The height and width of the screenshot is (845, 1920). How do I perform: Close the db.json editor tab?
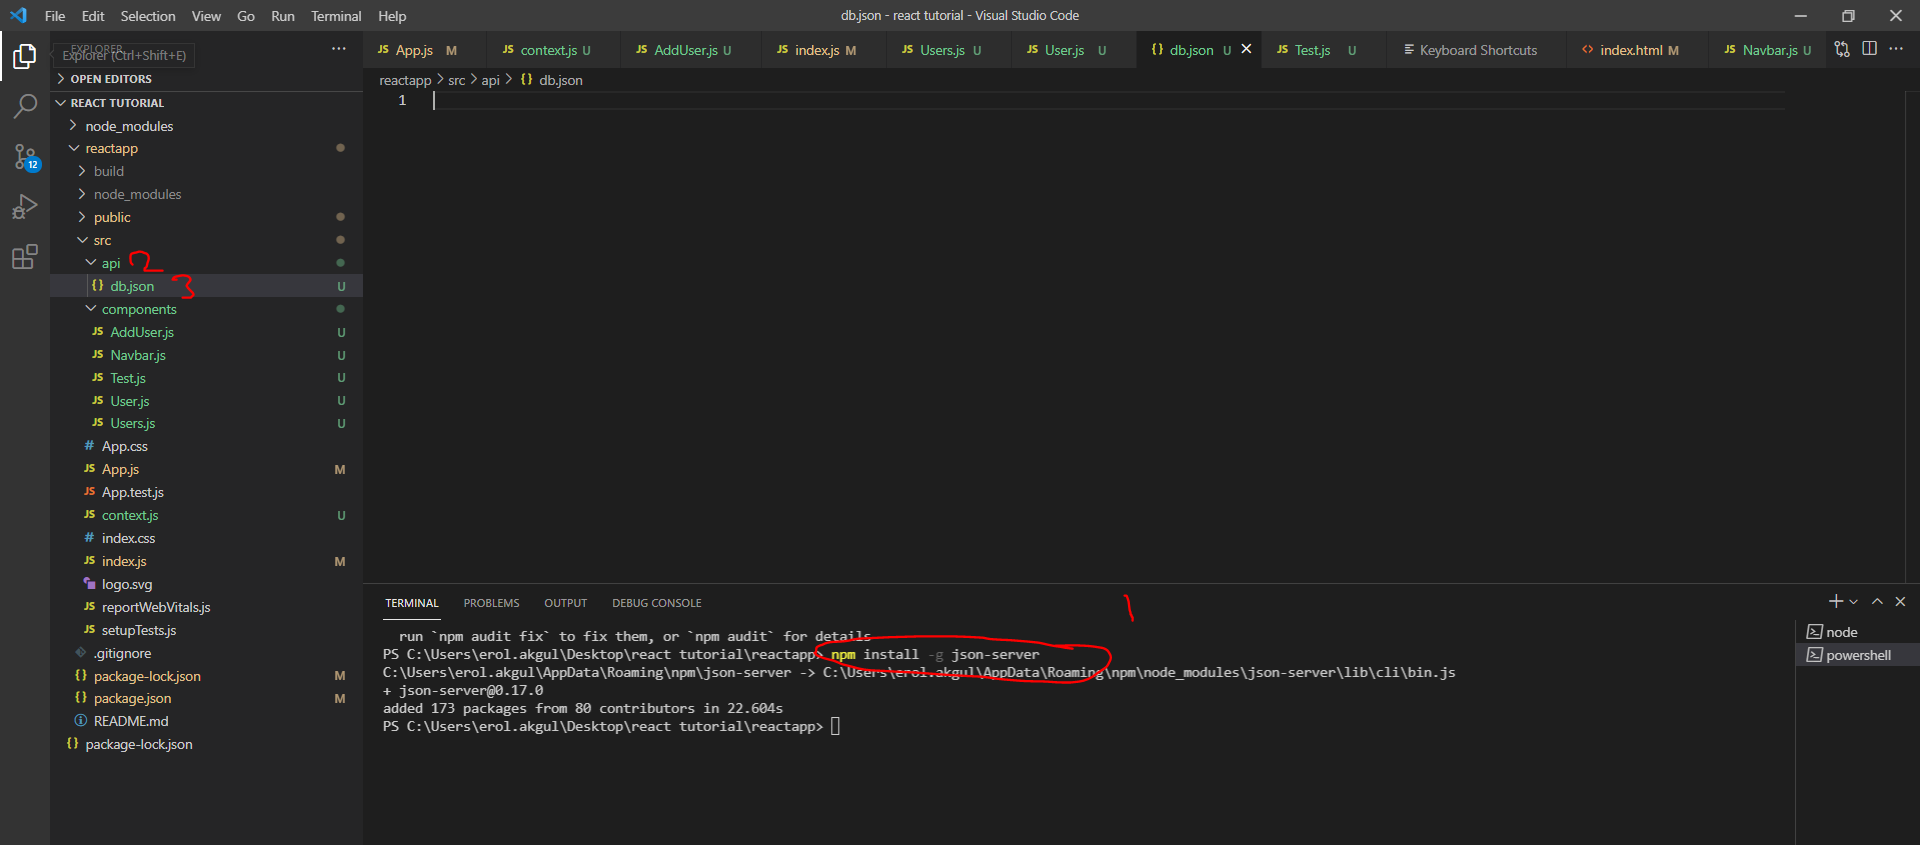coord(1246,49)
